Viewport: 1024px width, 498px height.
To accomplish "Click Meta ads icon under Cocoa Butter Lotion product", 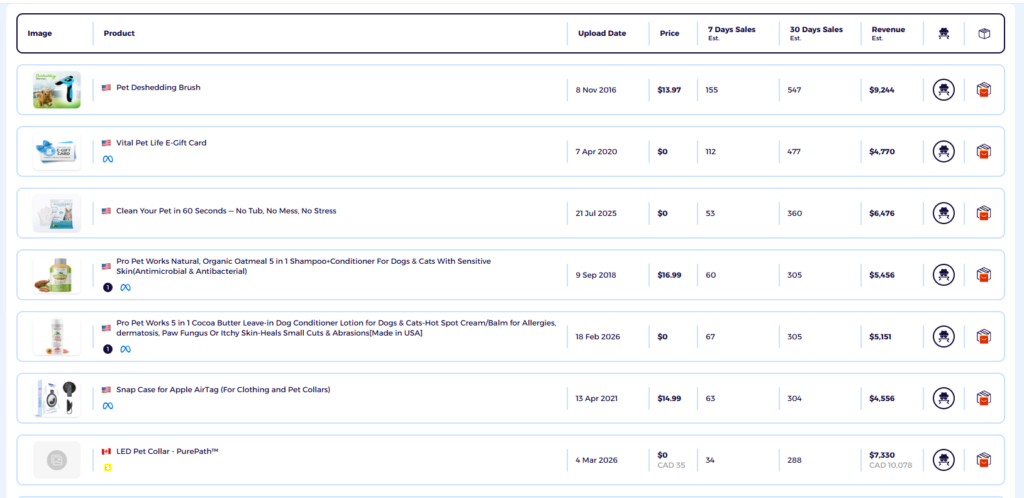I will [125, 349].
